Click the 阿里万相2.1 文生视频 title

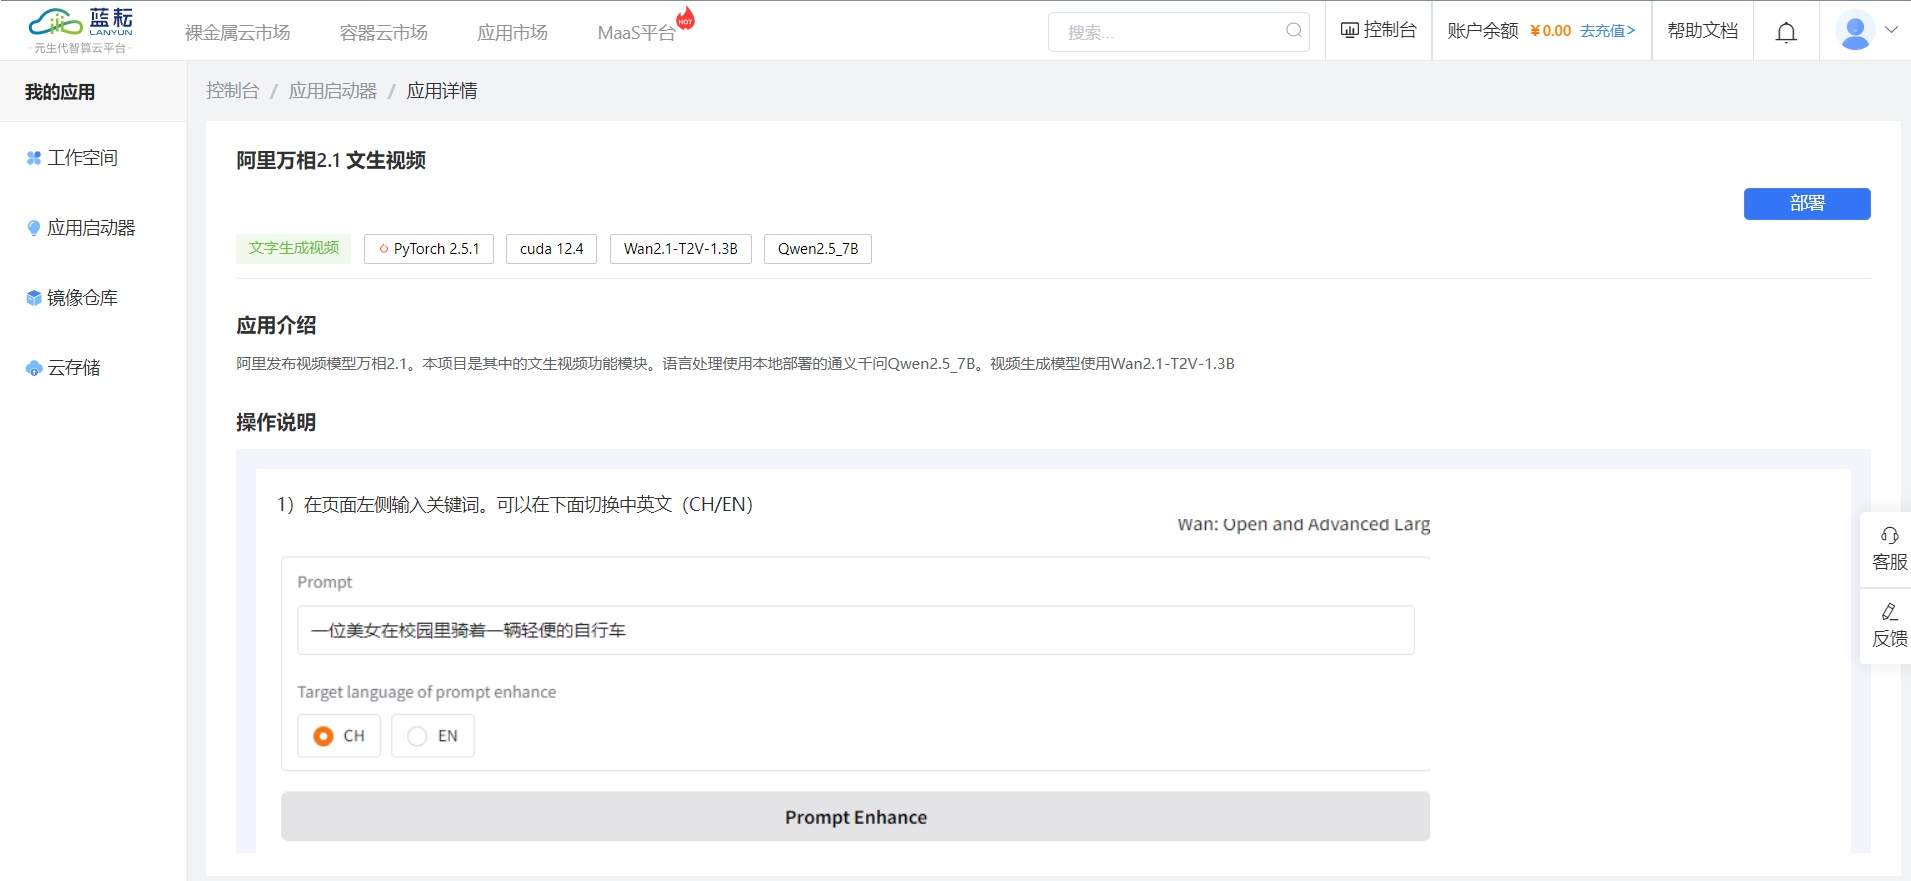click(x=331, y=160)
